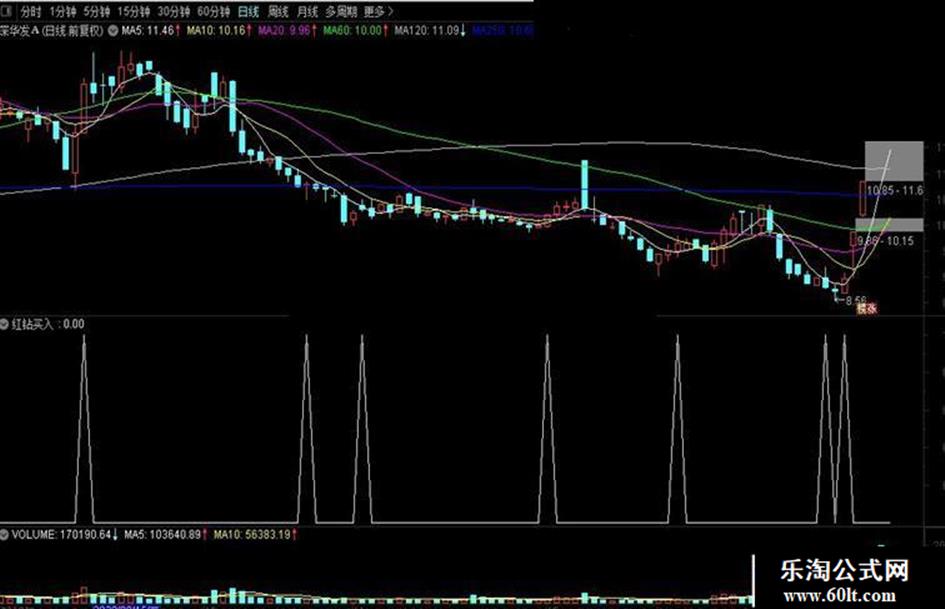Image resolution: width=945 pixels, height=609 pixels.
Task: Open the main chart indicator dropdown beside 前复权
Action: [x=113, y=30]
